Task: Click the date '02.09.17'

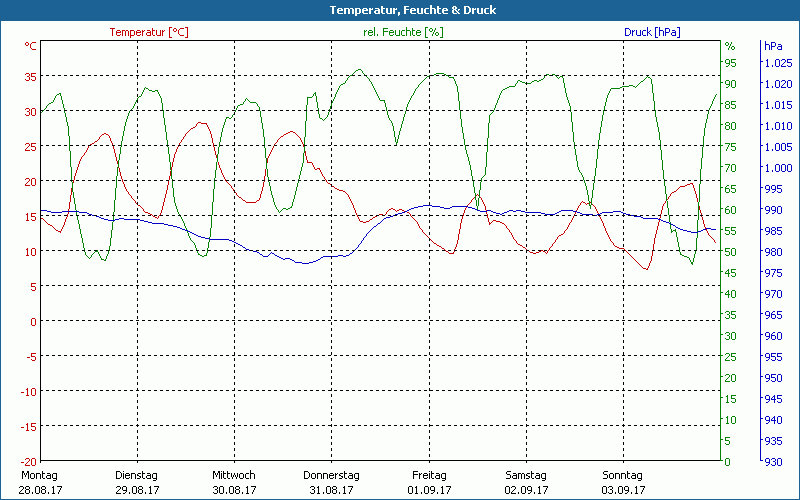Action: pyautogui.click(x=526, y=490)
